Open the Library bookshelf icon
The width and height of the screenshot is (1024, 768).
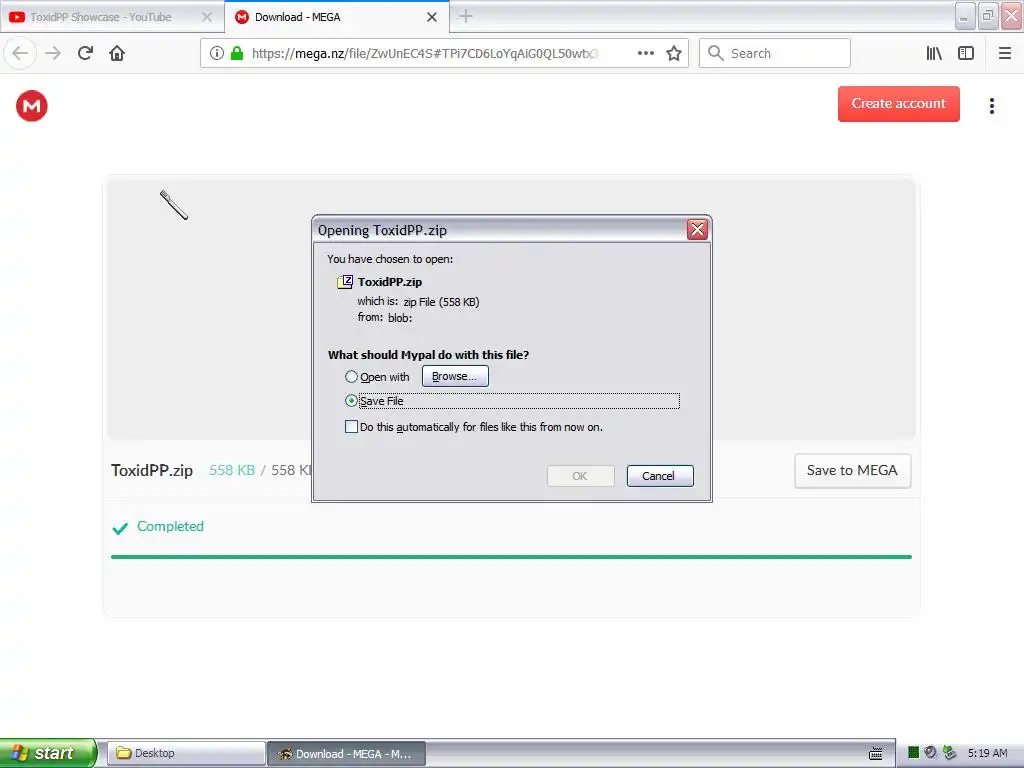coord(934,53)
